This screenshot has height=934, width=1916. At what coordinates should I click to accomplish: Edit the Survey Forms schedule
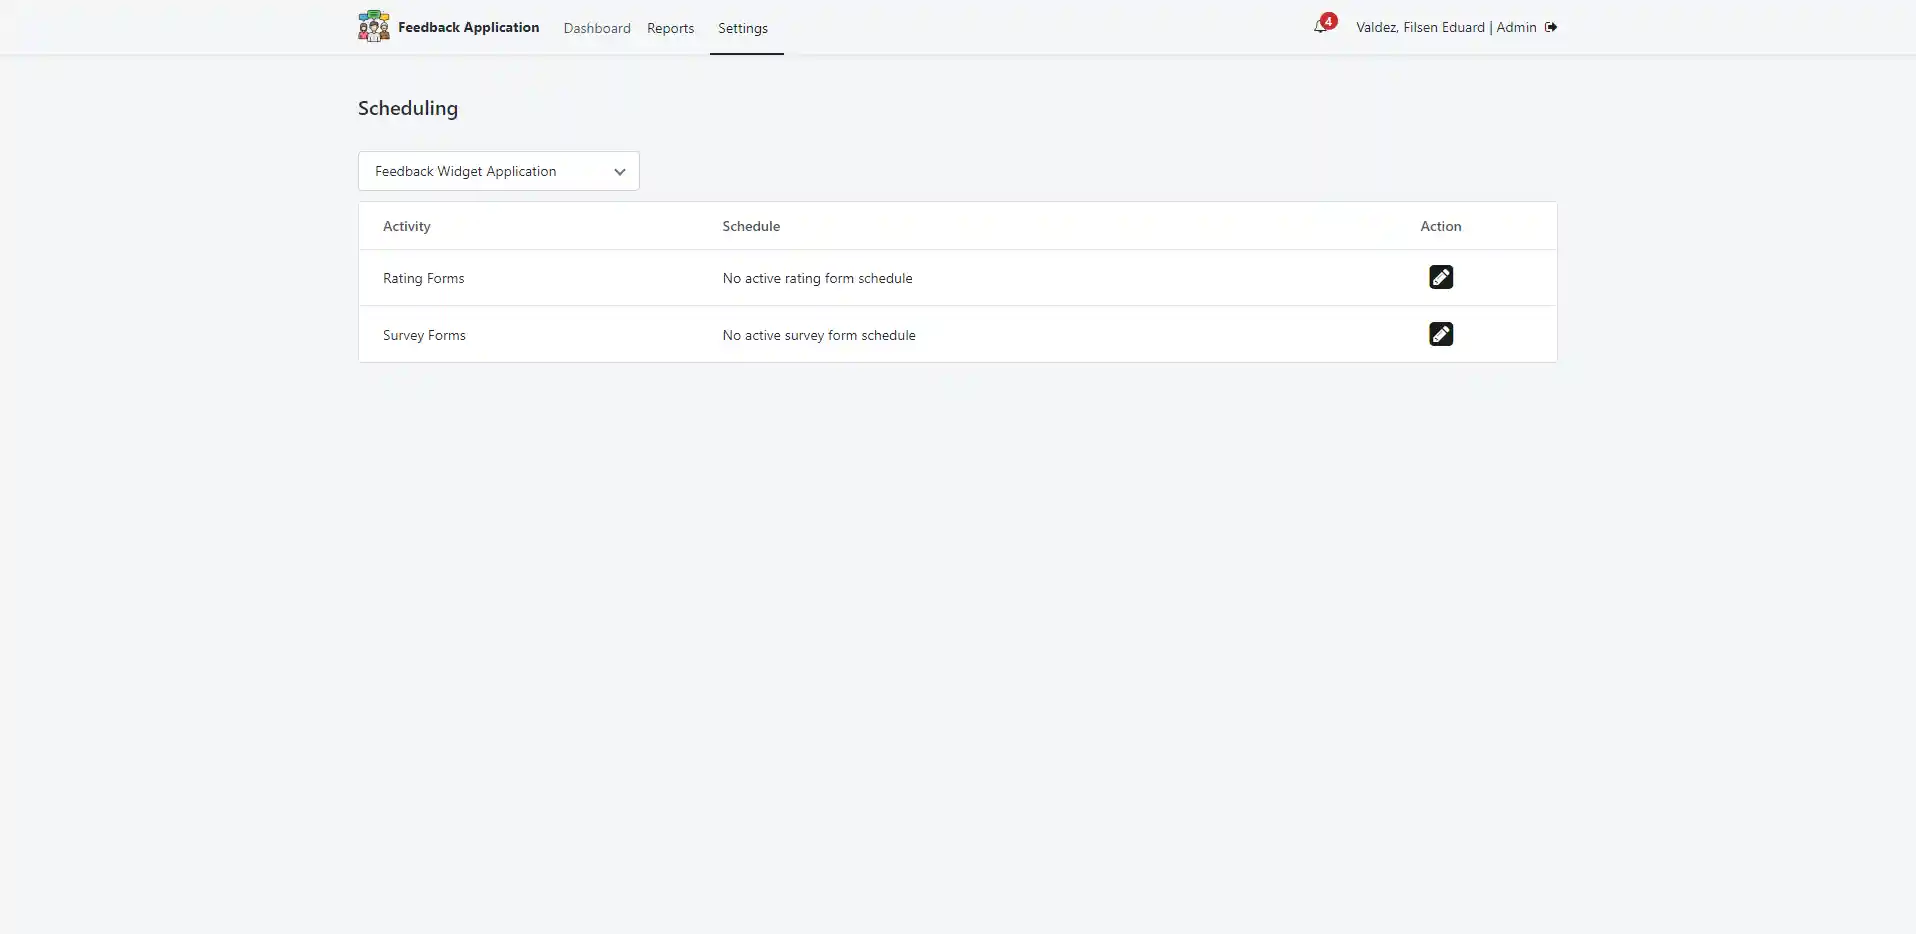(x=1441, y=334)
